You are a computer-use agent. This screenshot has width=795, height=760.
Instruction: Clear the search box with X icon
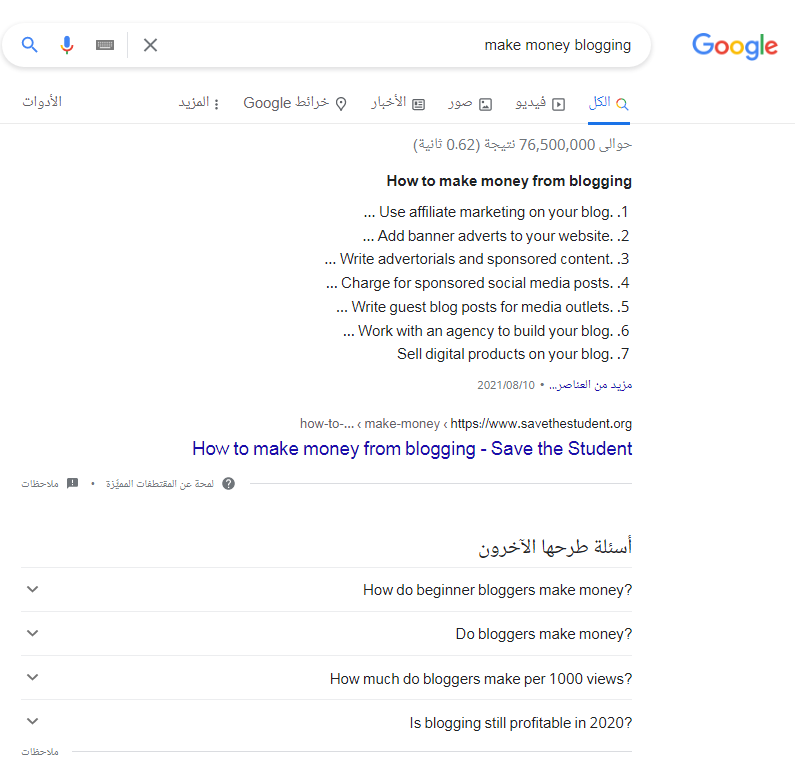pos(150,45)
